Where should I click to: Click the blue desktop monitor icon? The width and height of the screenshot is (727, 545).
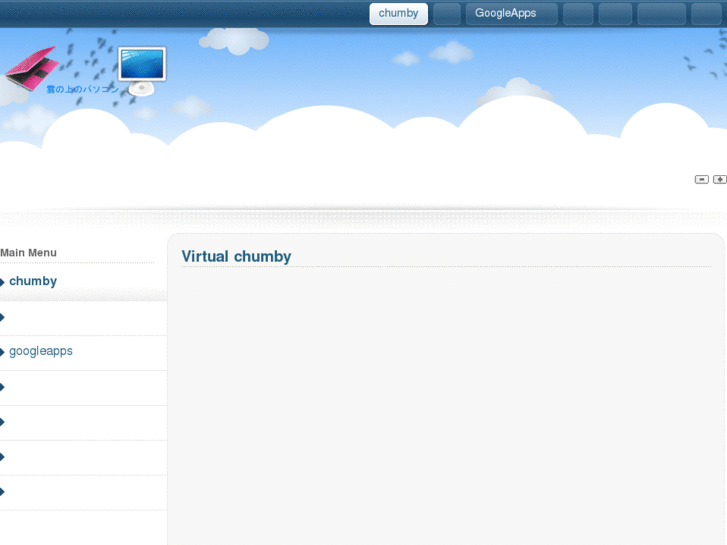tap(142, 71)
